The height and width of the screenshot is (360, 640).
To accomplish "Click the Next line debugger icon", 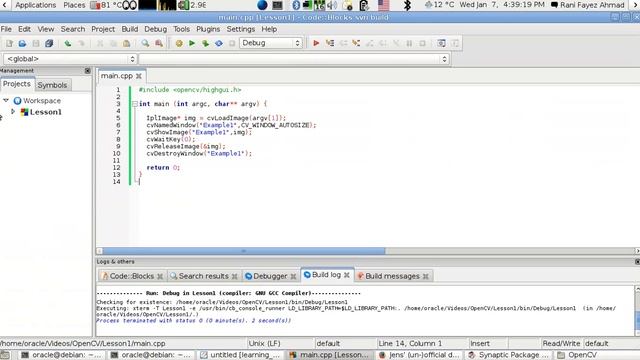I will pyautogui.click(x=343, y=43).
